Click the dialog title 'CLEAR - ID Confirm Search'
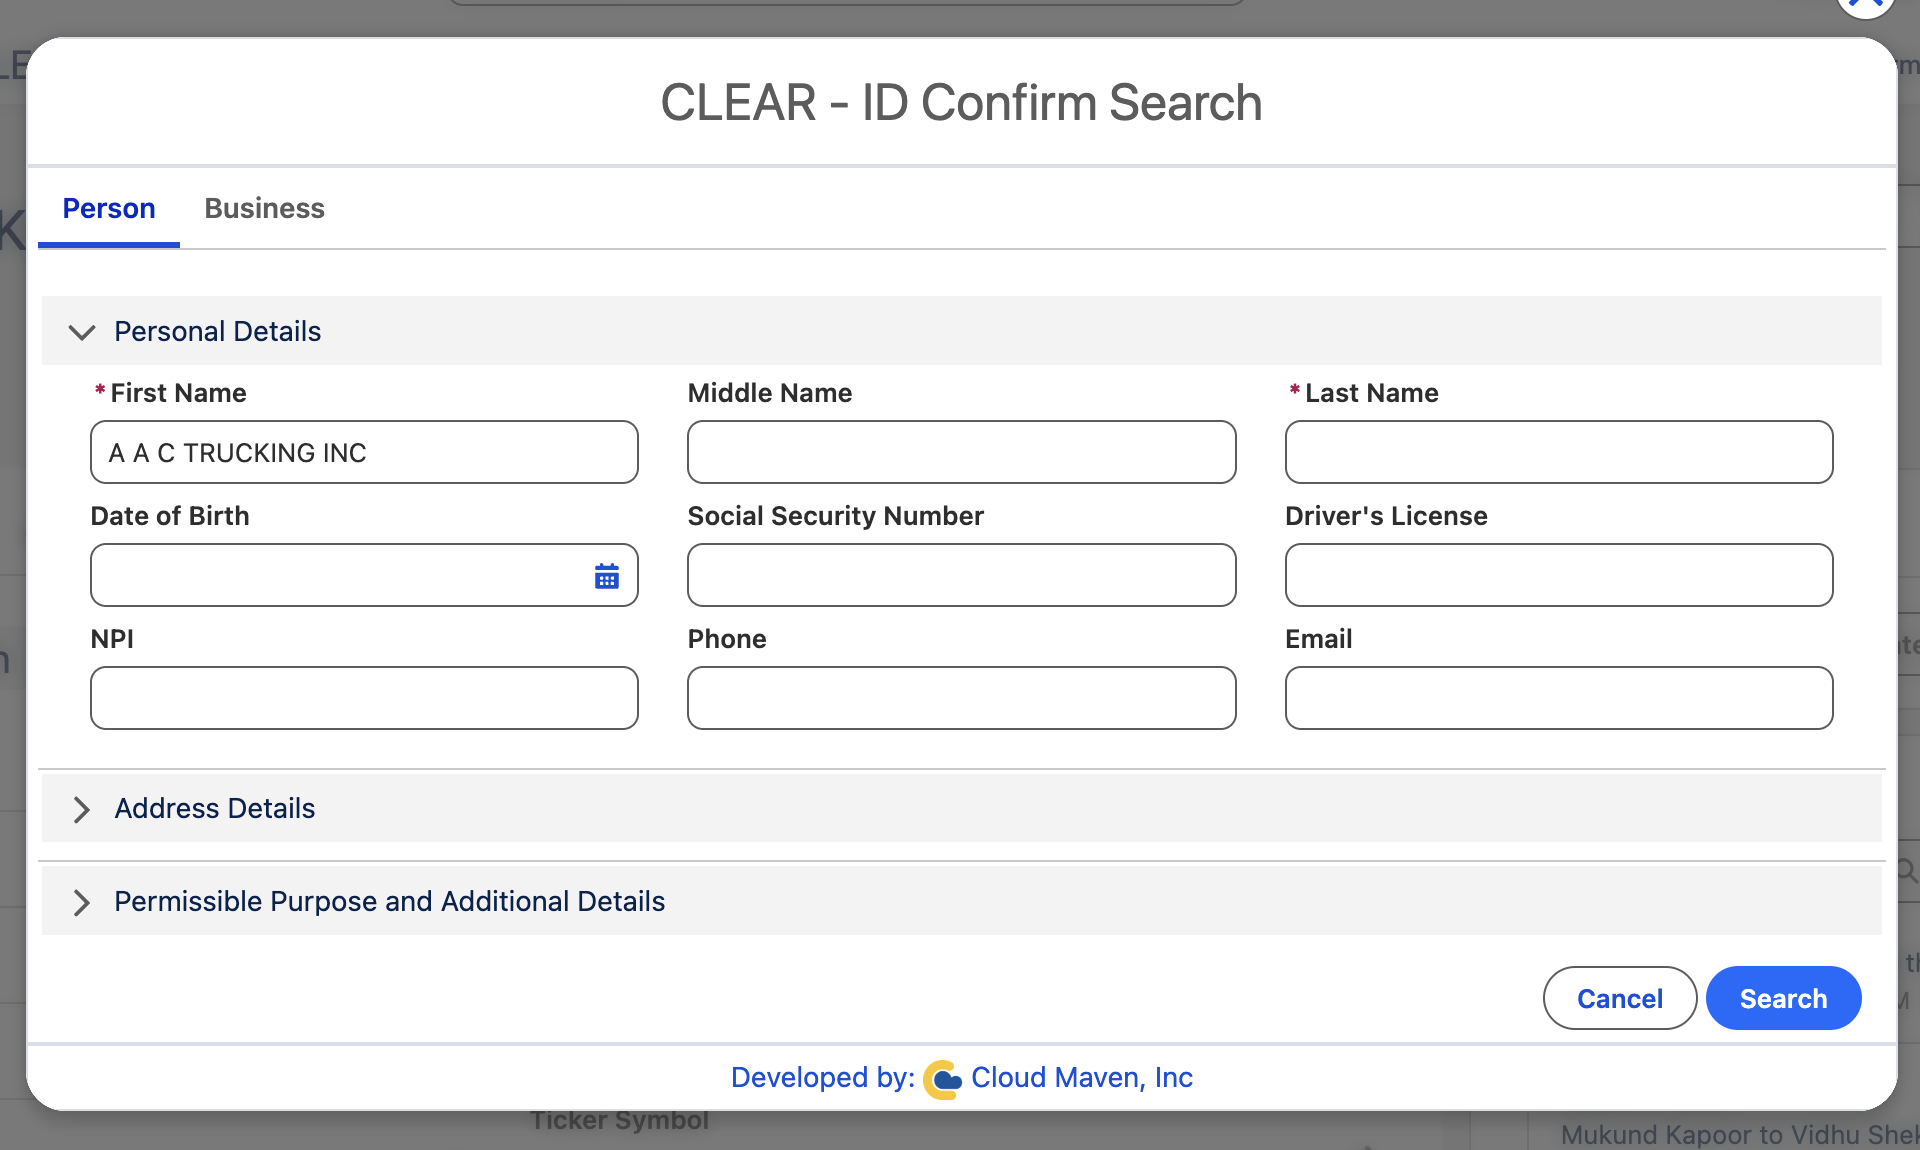This screenshot has width=1920, height=1150. [961, 103]
